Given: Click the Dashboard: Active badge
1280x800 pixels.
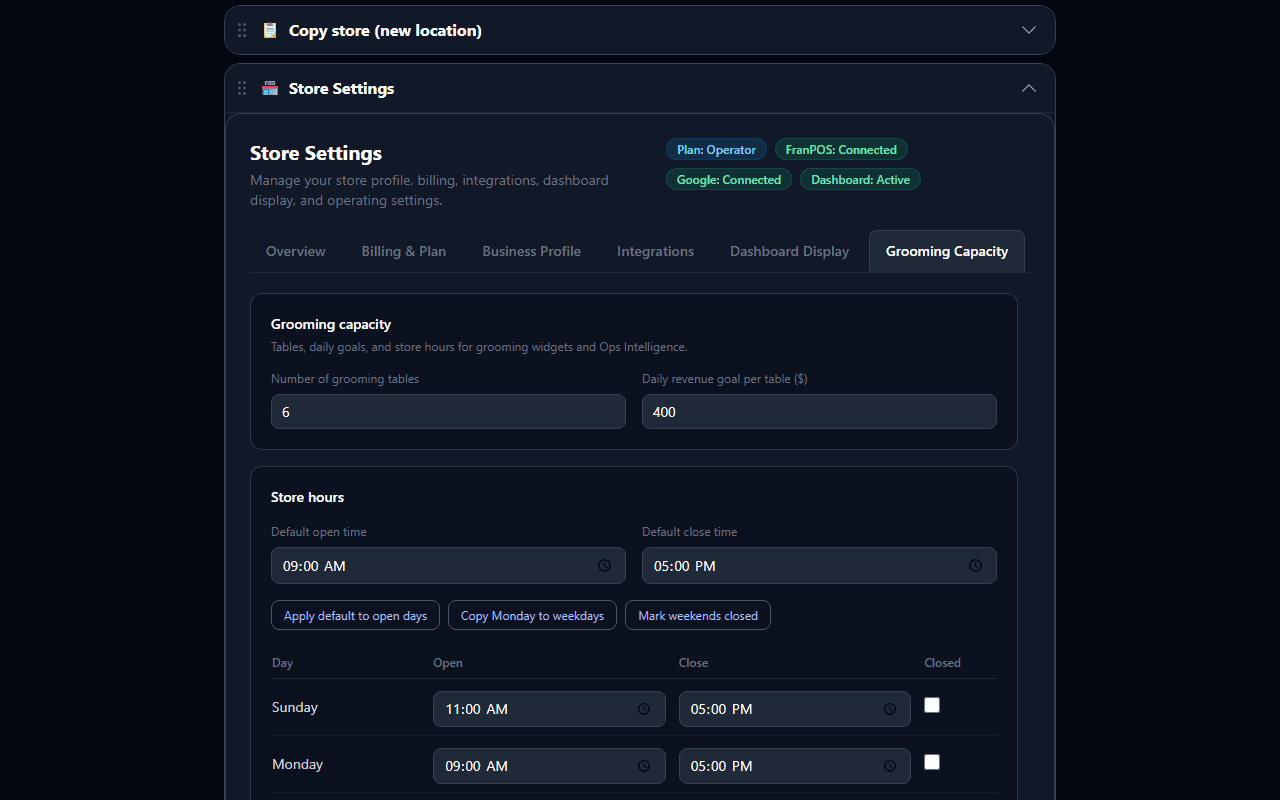Looking at the screenshot, I should pyautogui.click(x=860, y=180).
